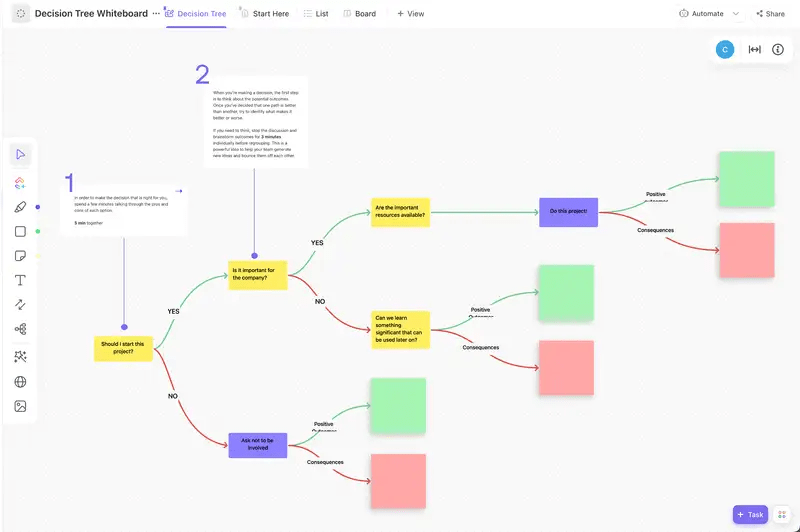Open the ellipsis menu beside whiteboard title

coord(156,14)
